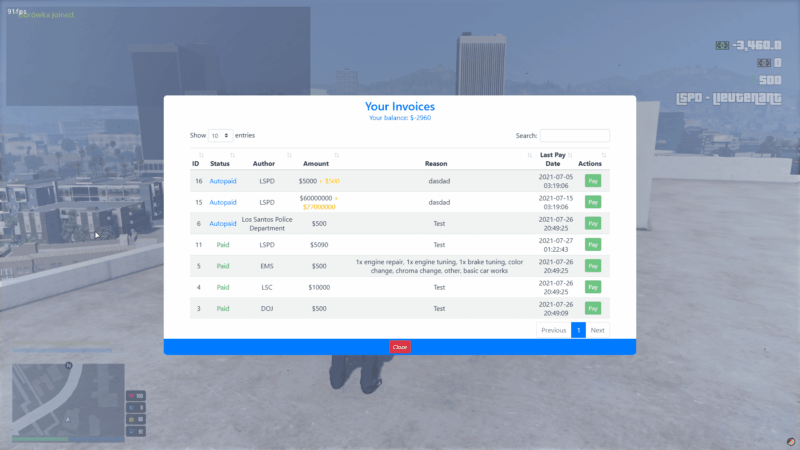Screen dimensions: 800x450
Task: Open the entries-per-page dropdown
Action: click(x=220, y=136)
